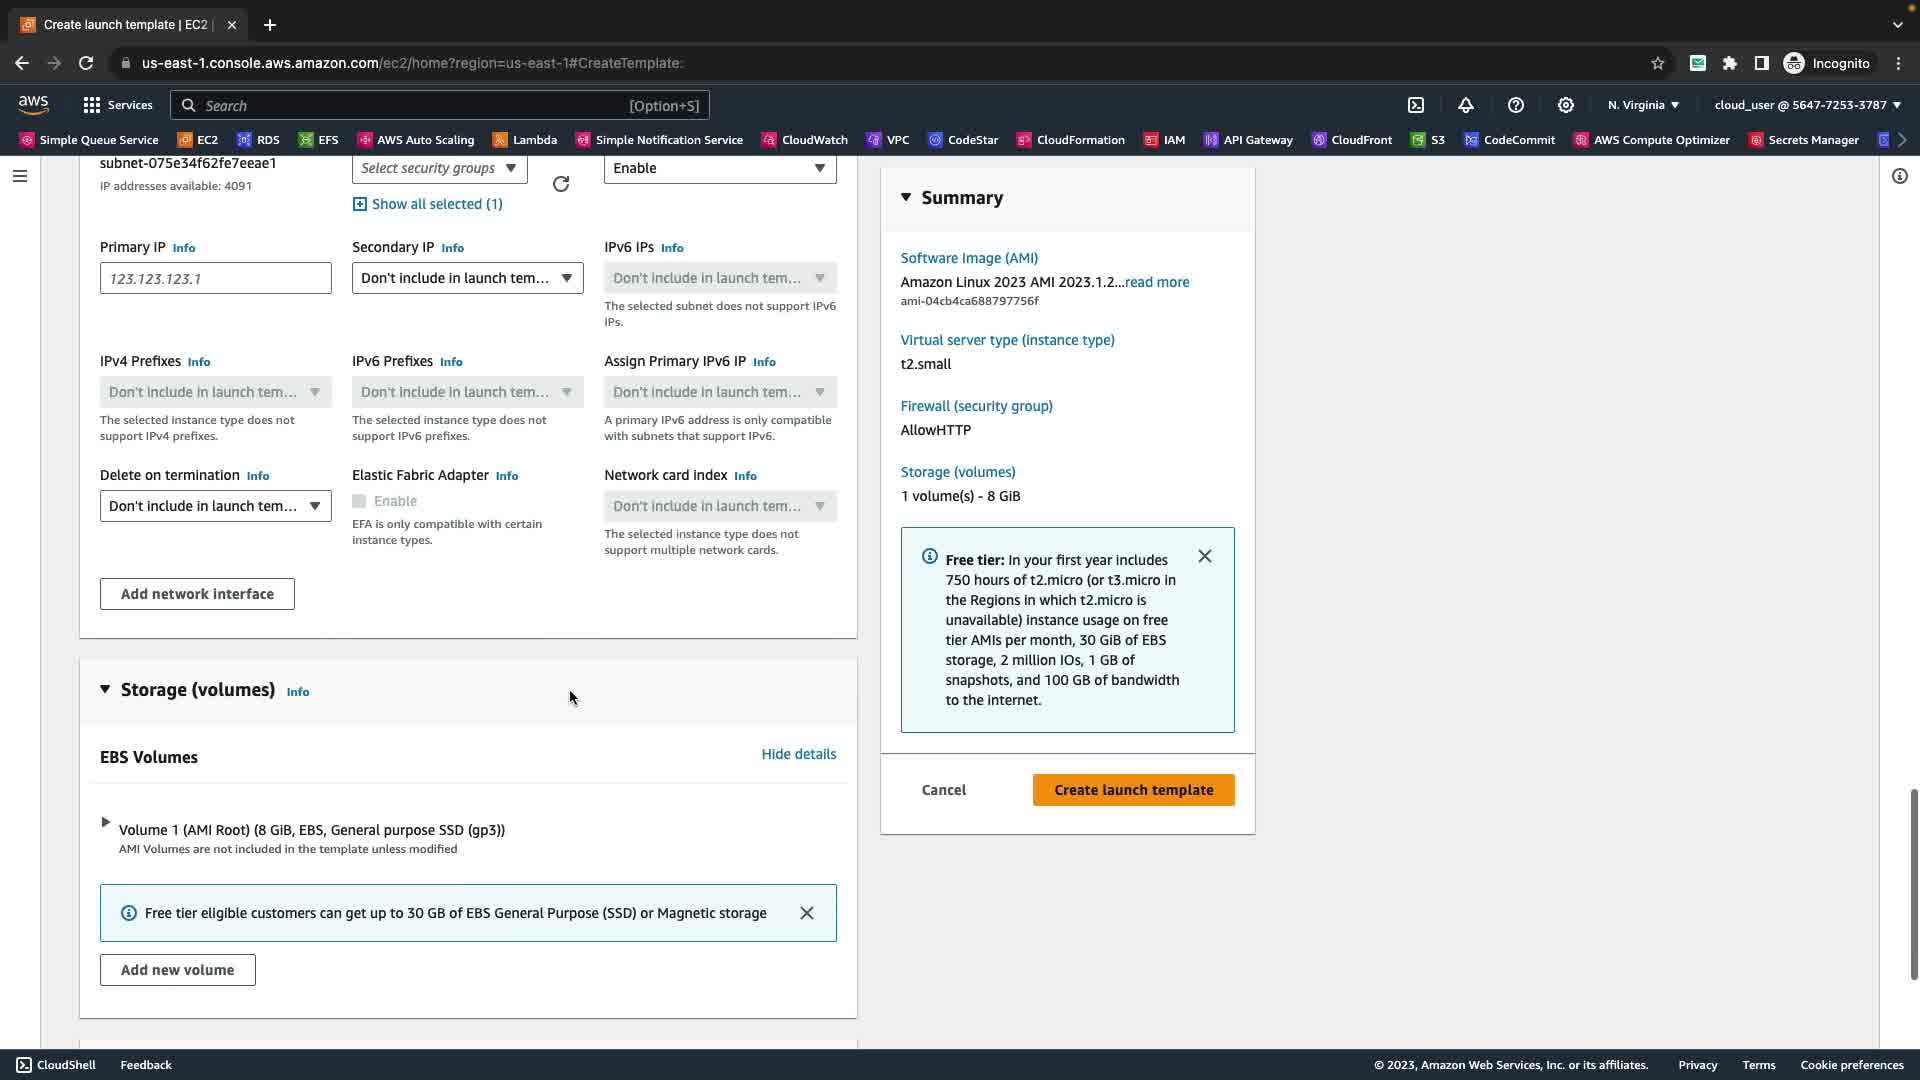Open the AWS settings gear icon
Screen dimensions: 1920x1080
click(x=1566, y=105)
